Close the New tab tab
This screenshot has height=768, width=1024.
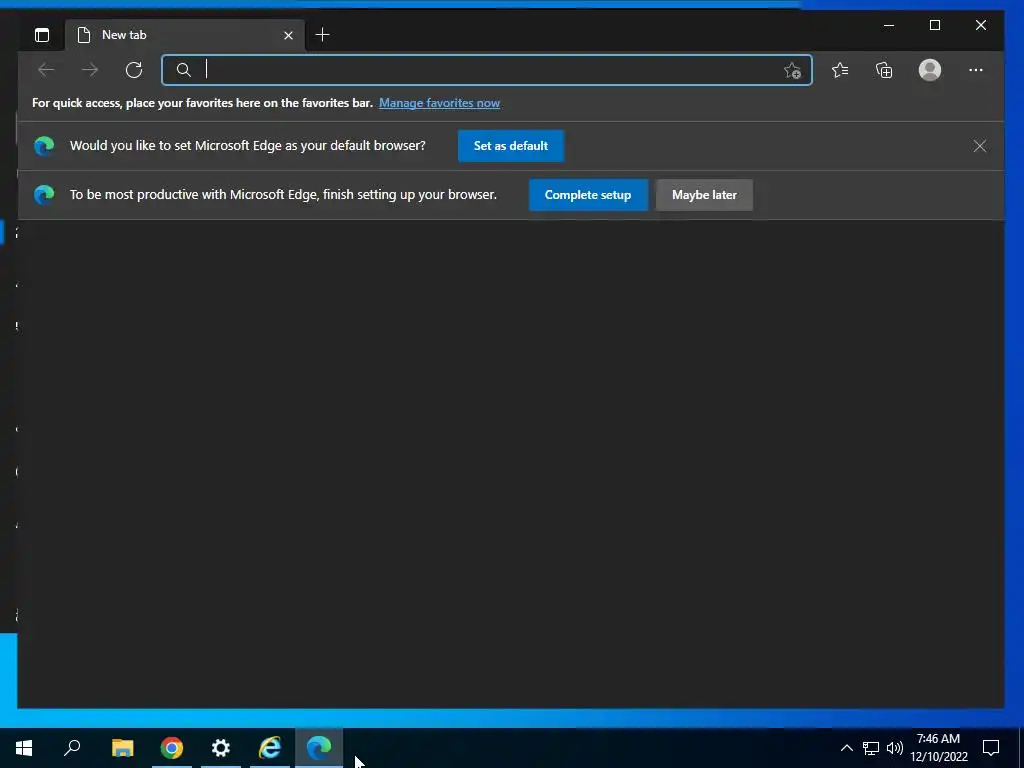[288, 35]
